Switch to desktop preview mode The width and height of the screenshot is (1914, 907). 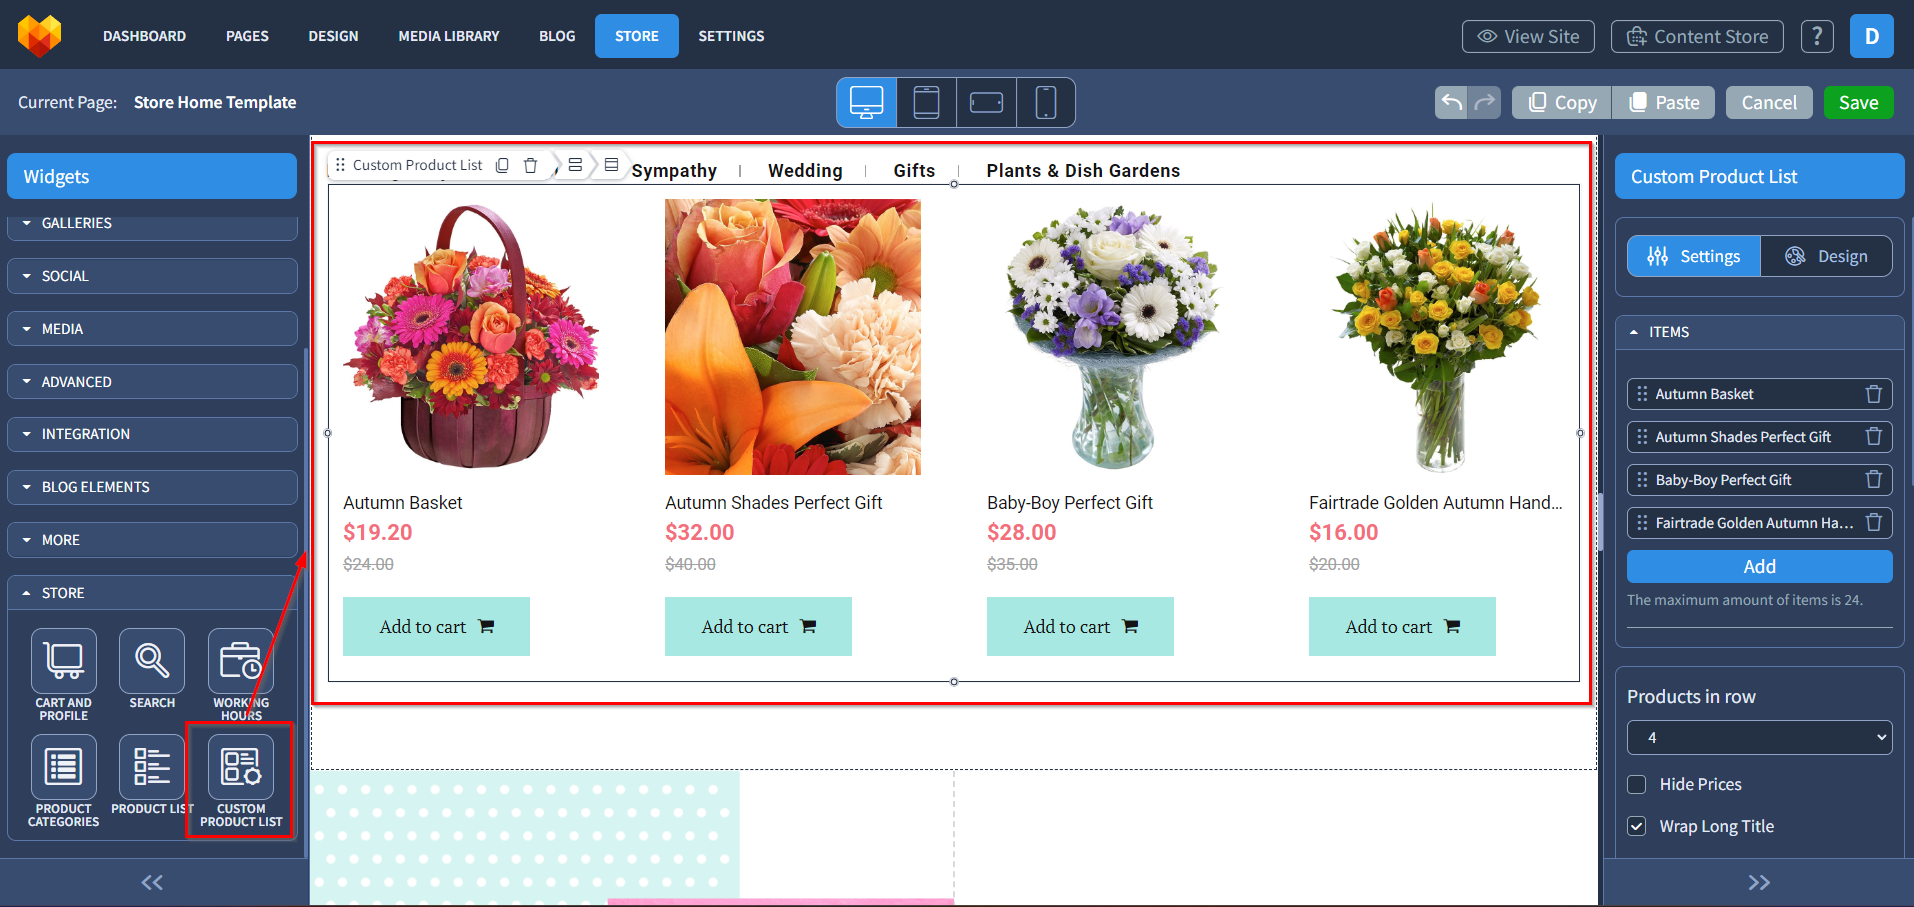tap(866, 102)
